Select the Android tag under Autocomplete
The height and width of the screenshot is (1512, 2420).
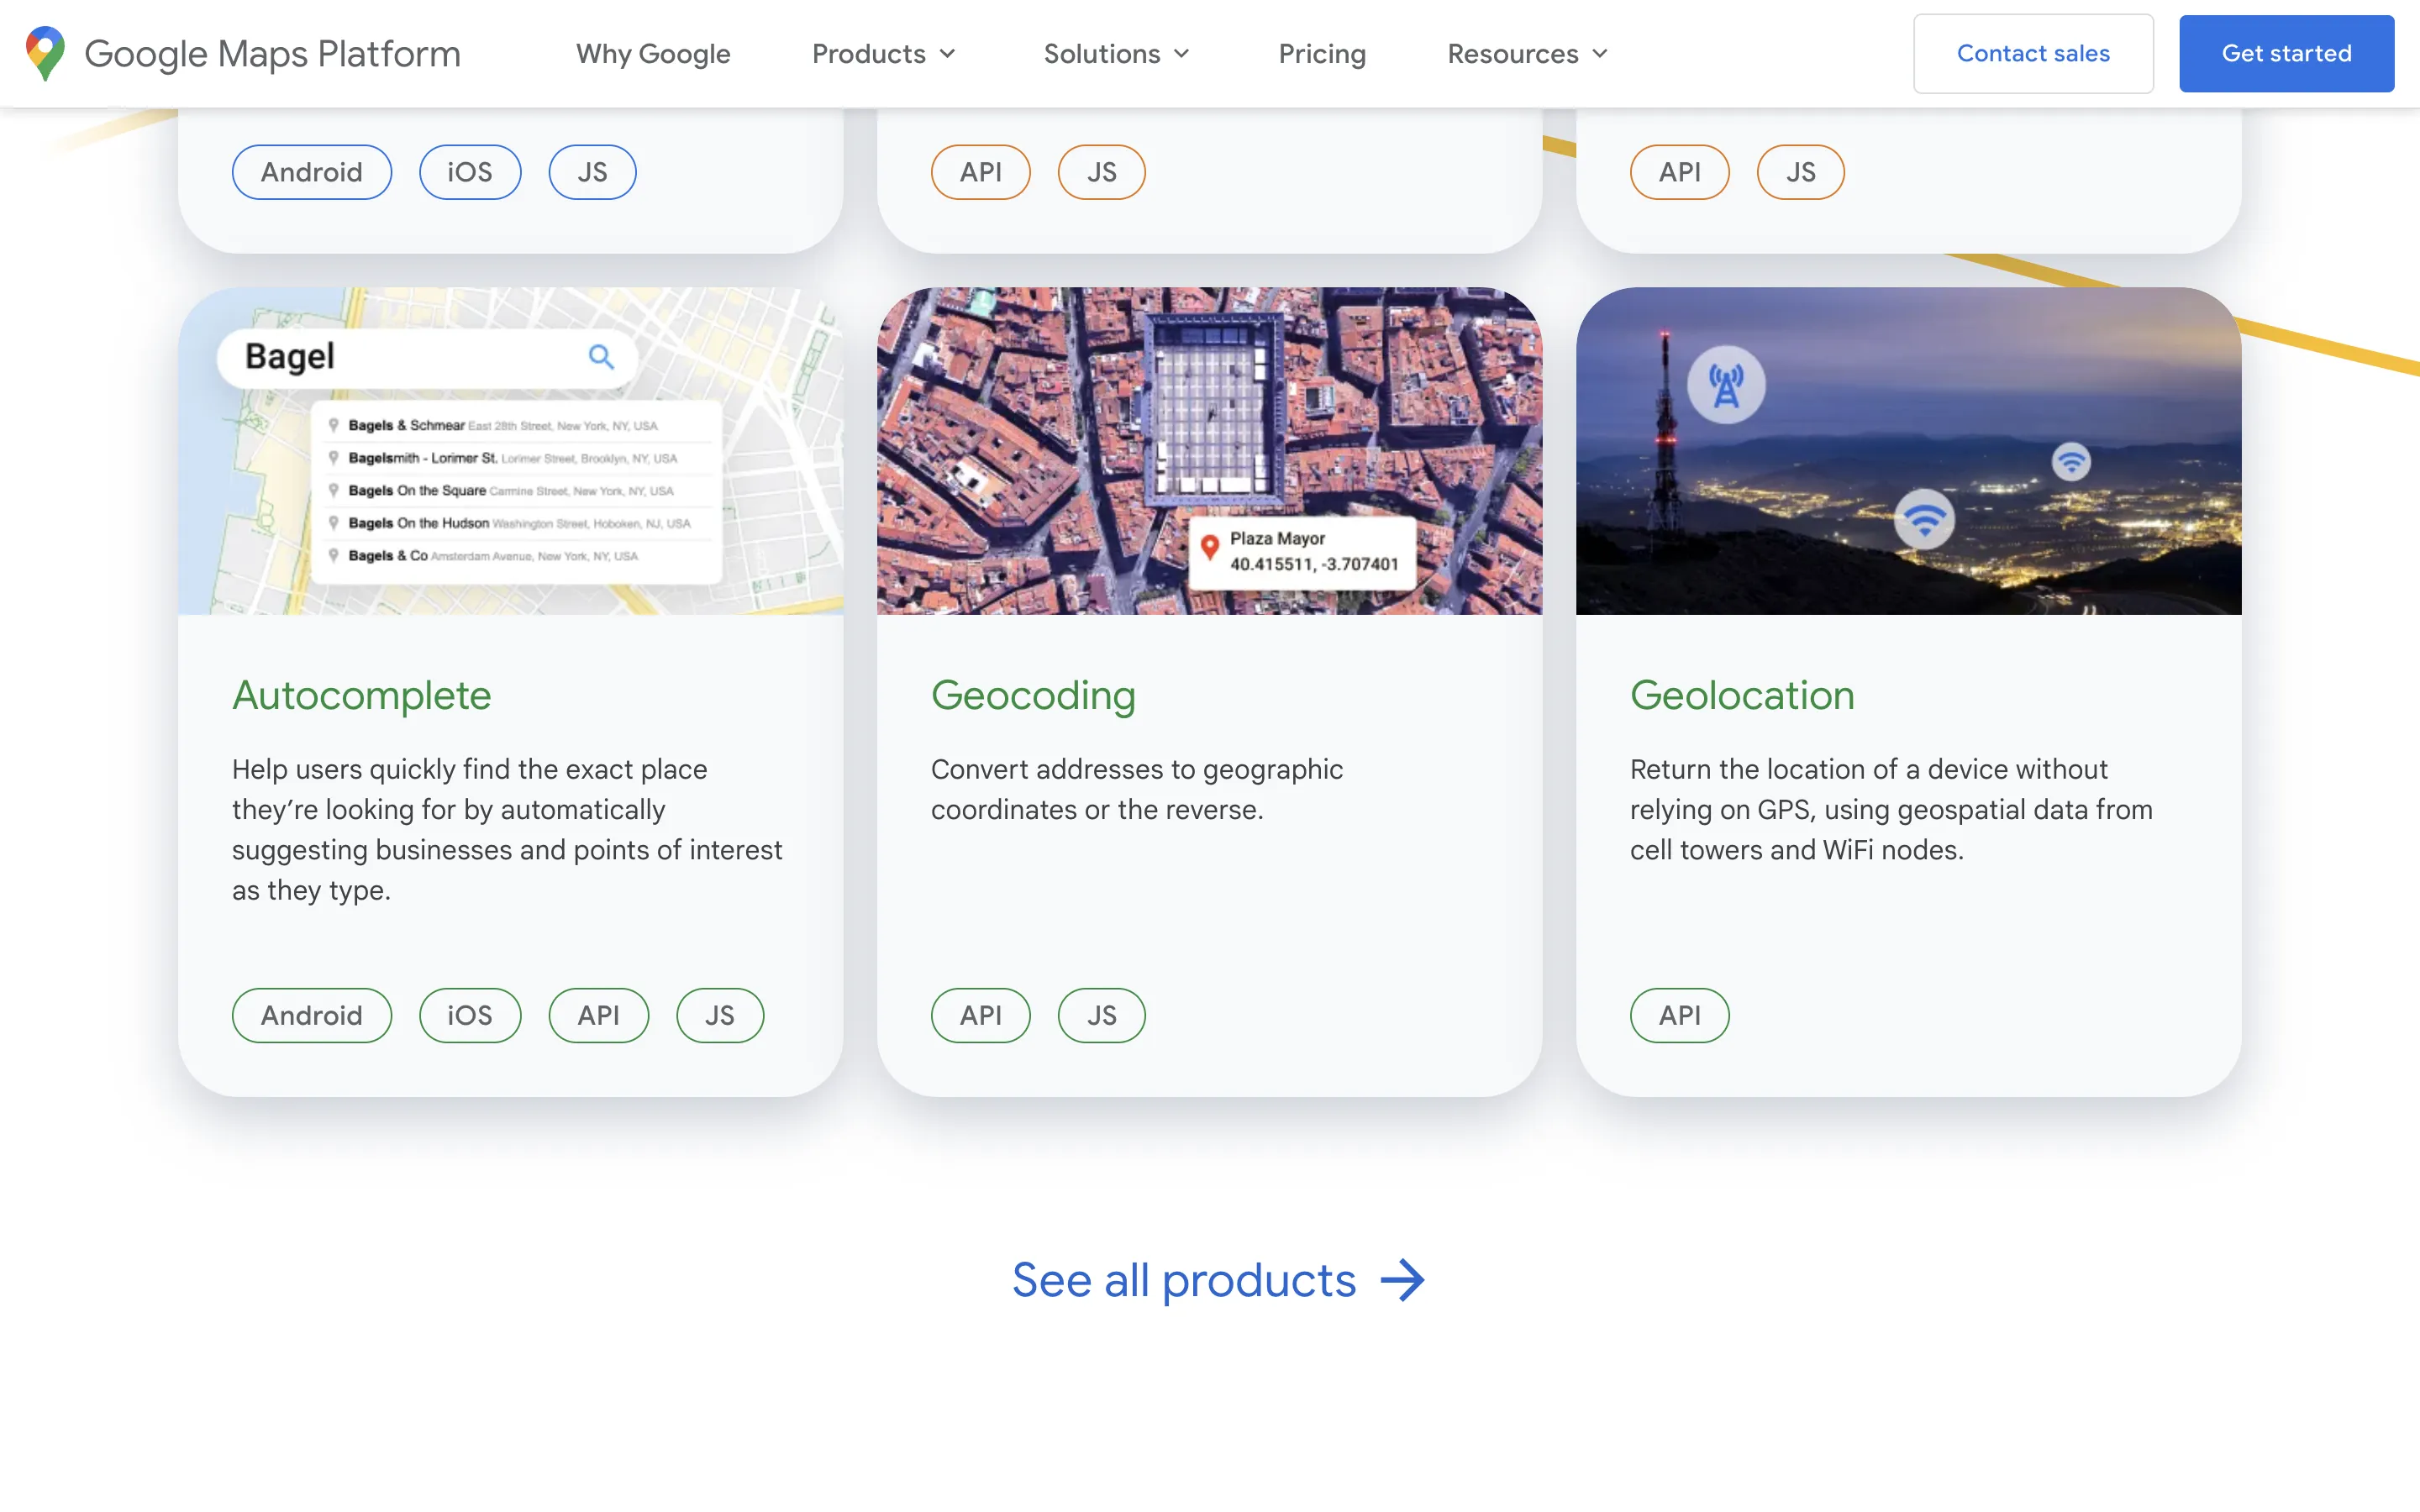click(311, 1015)
